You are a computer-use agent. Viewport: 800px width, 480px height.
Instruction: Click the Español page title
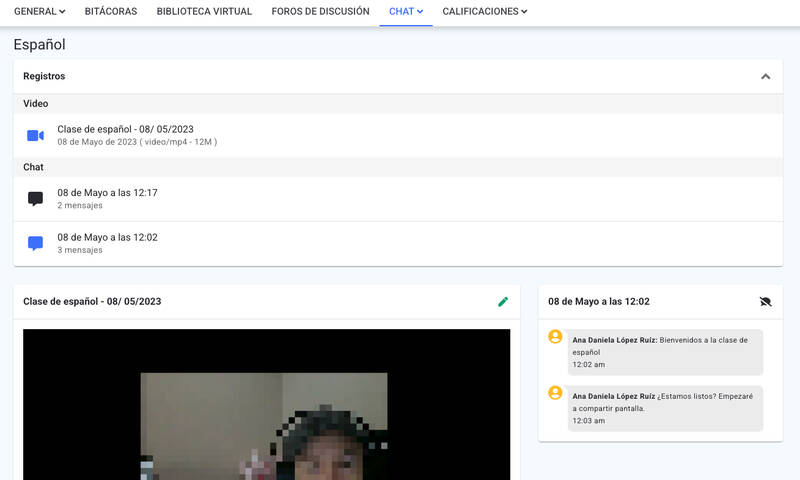coord(40,45)
